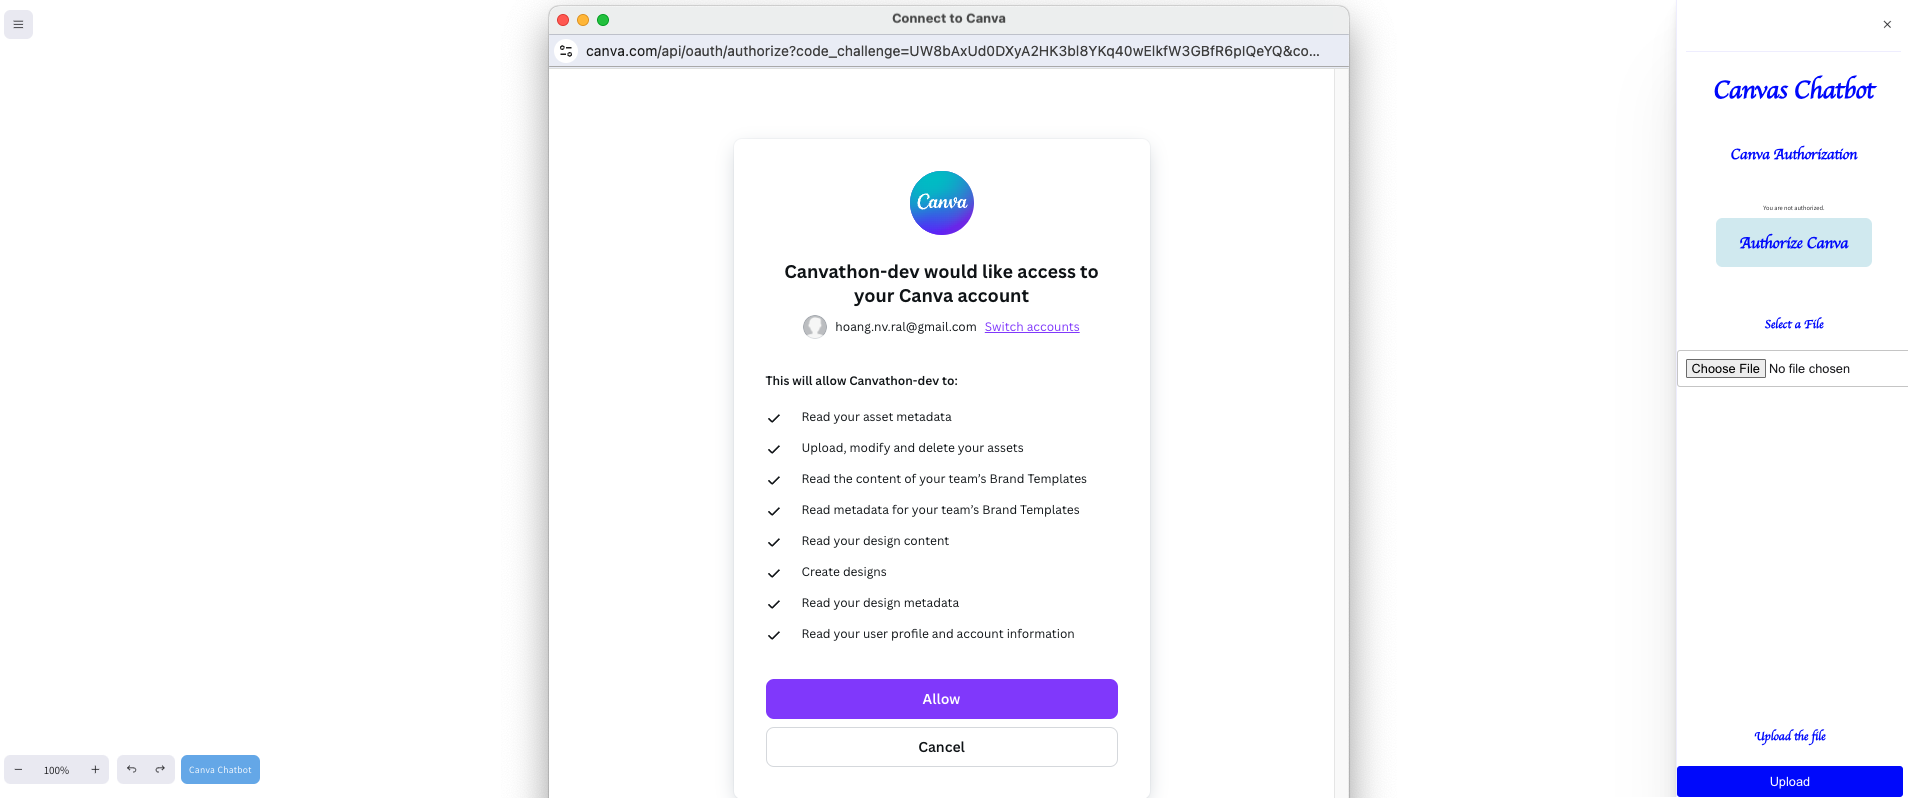Screen dimensions: 1908x798
Task: Close the Canvas Chatbot side panel
Action: click(x=1887, y=25)
